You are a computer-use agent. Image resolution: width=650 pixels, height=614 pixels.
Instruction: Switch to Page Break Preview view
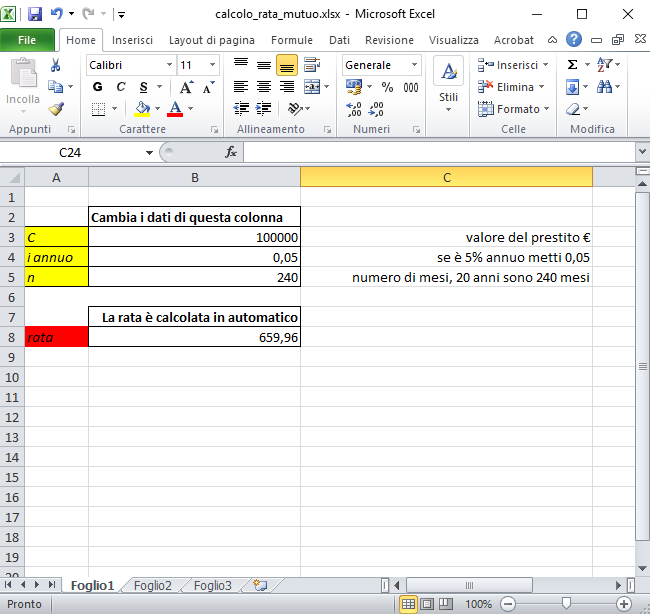446,604
